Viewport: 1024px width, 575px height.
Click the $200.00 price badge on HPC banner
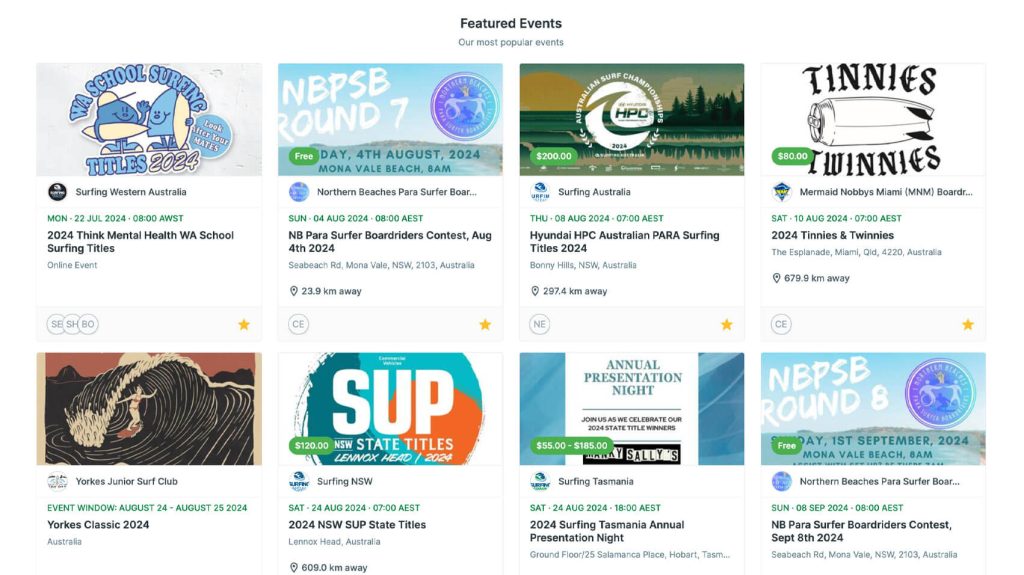click(554, 156)
